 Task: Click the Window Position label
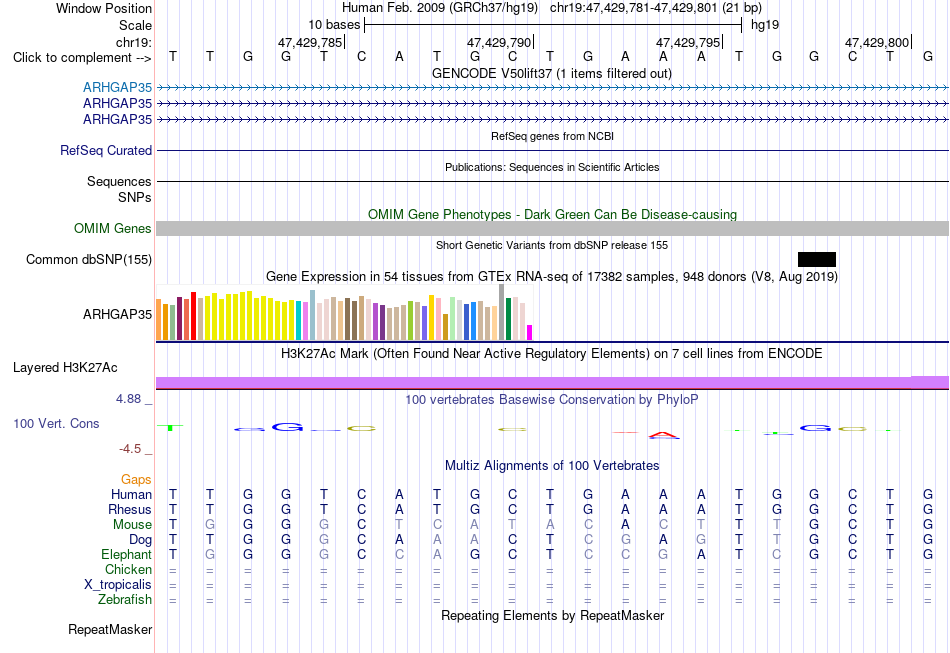[x=104, y=8]
